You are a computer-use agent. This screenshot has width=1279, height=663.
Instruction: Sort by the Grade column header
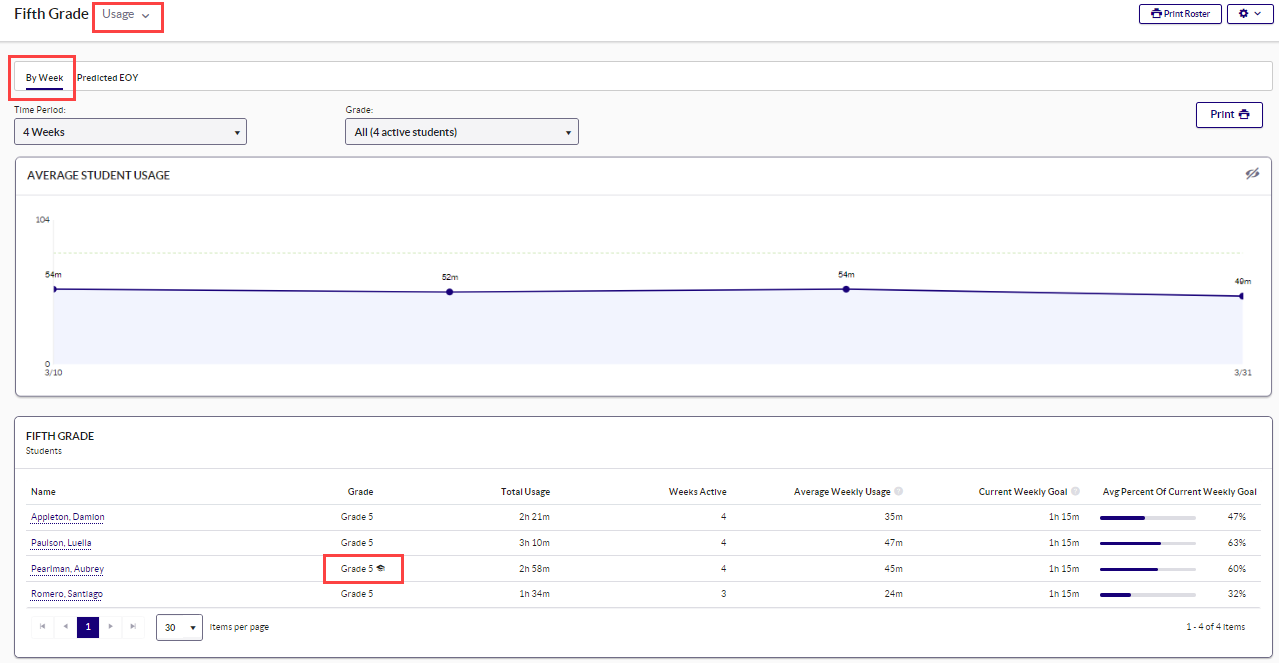click(x=360, y=492)
